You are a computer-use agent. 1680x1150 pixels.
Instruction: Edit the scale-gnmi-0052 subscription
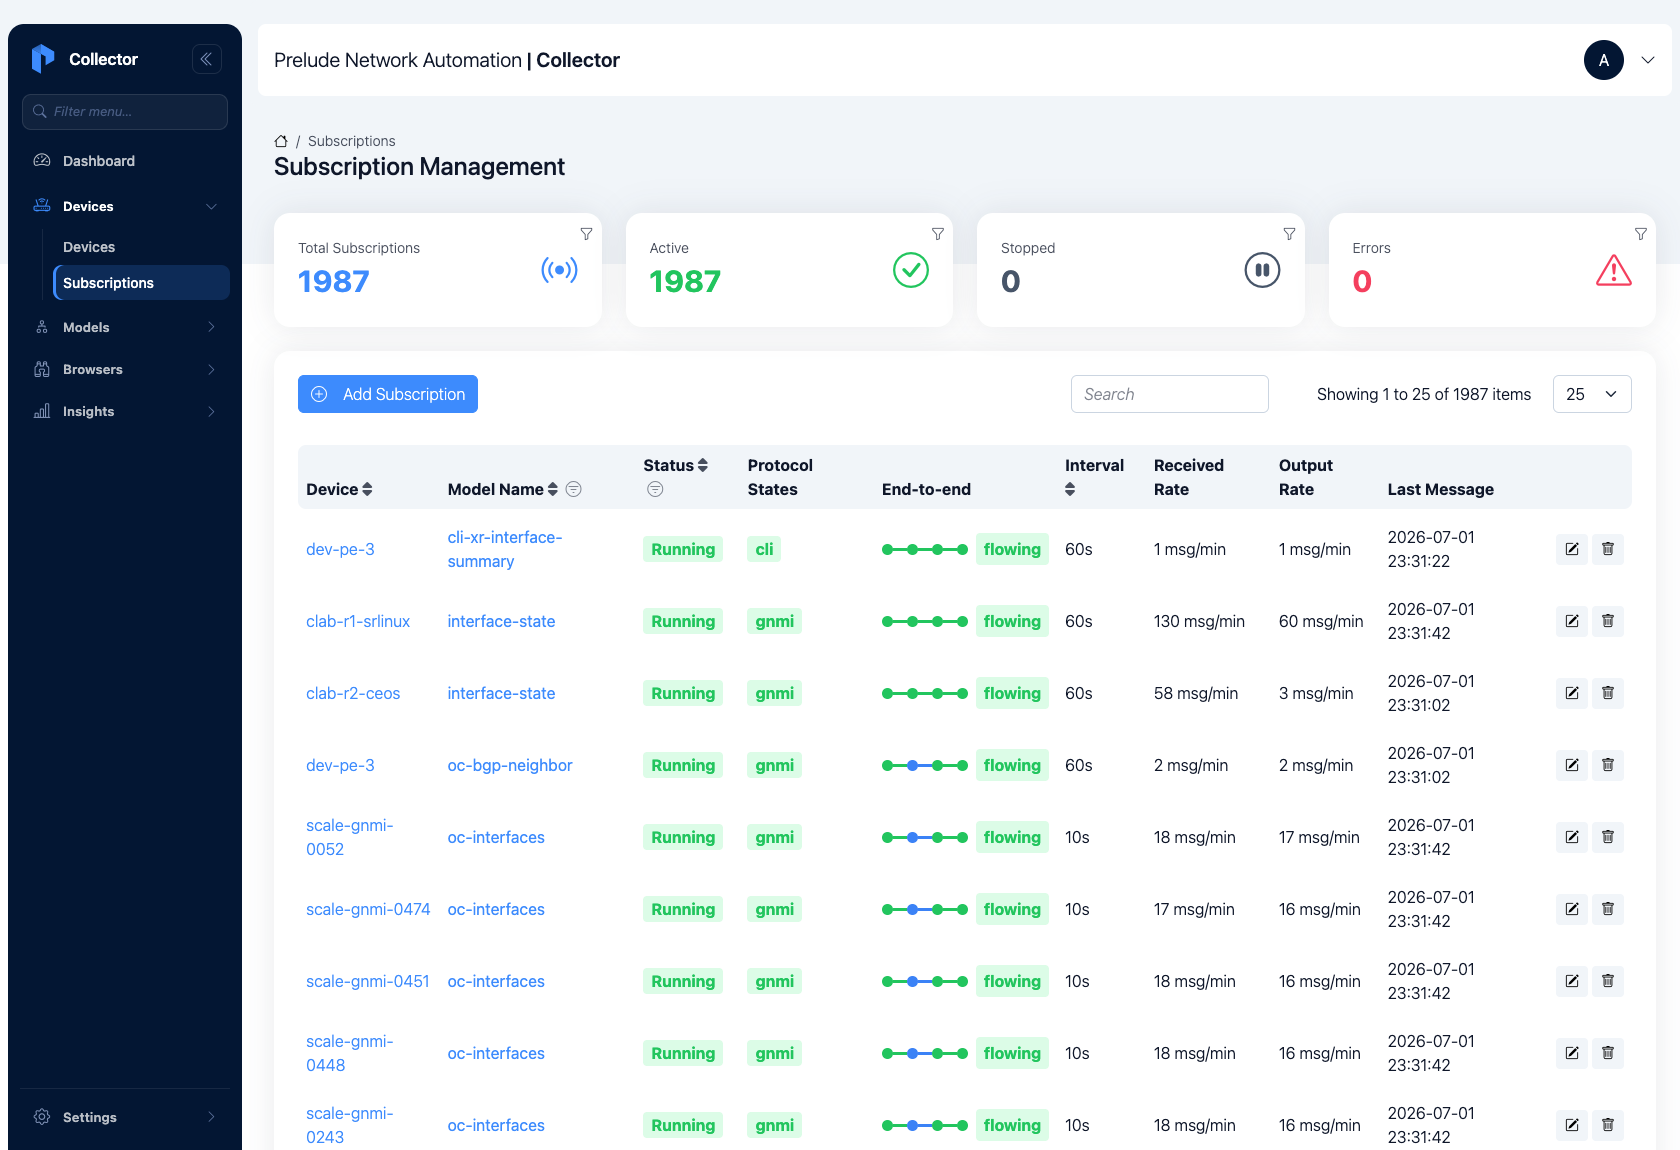pos(1572,837)
